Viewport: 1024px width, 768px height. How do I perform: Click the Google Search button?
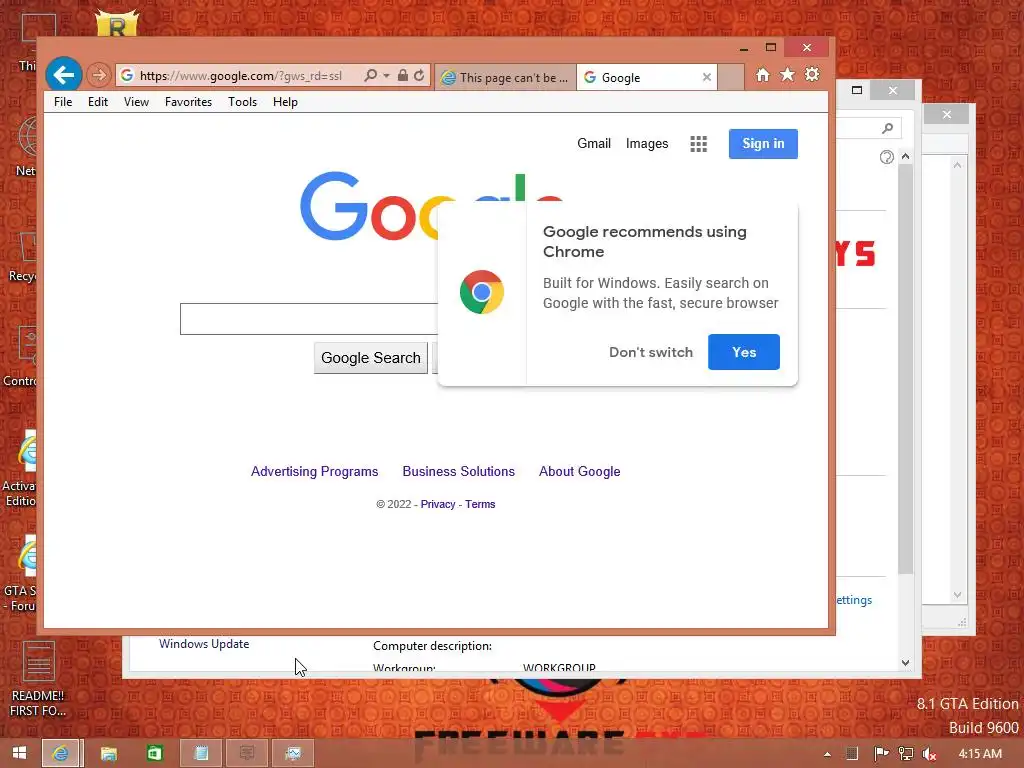[x=370, y=358]
